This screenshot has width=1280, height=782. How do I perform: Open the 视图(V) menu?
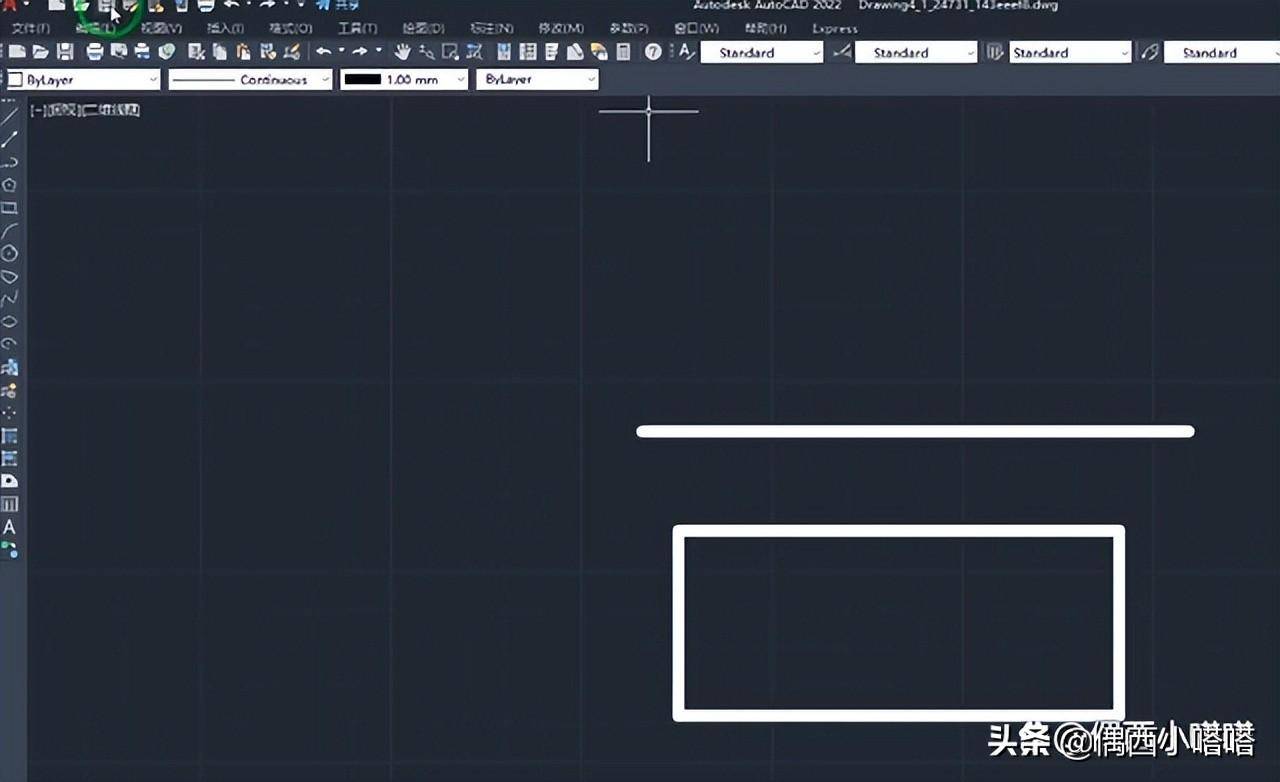pyautogui.click(x=162, y=28)
